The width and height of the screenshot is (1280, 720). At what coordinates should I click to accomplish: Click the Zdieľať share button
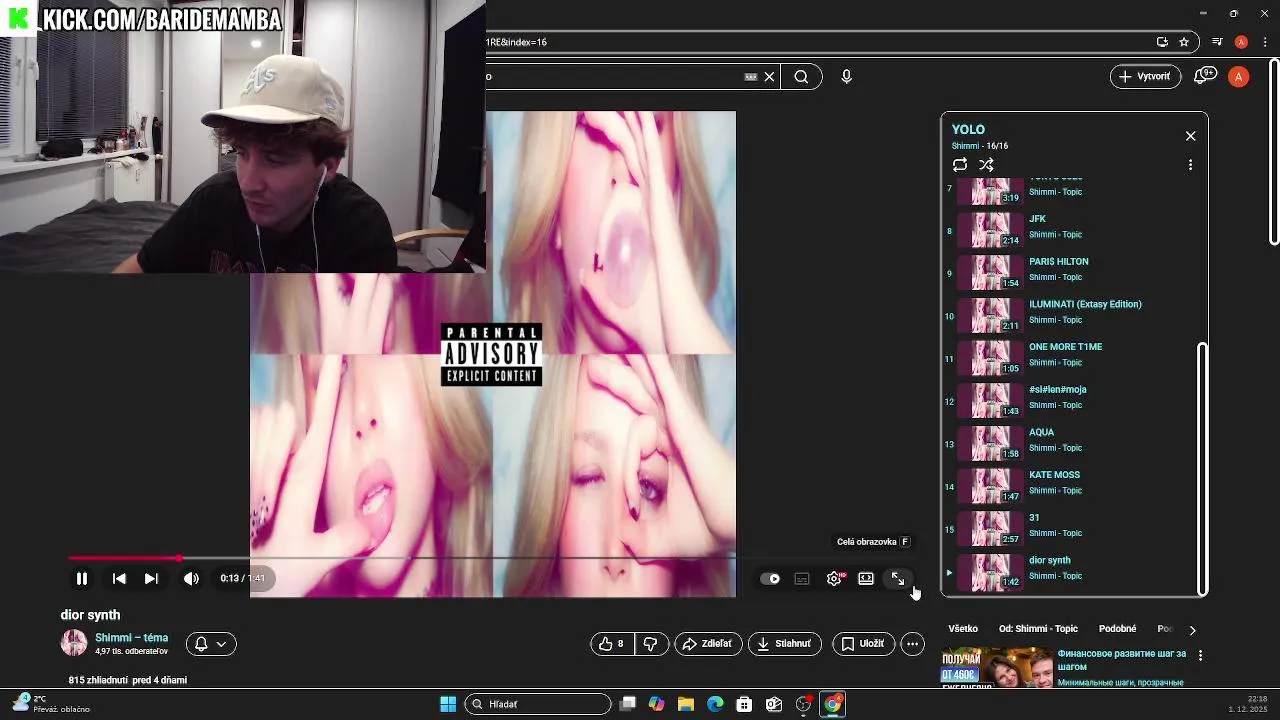coord(708,644)
